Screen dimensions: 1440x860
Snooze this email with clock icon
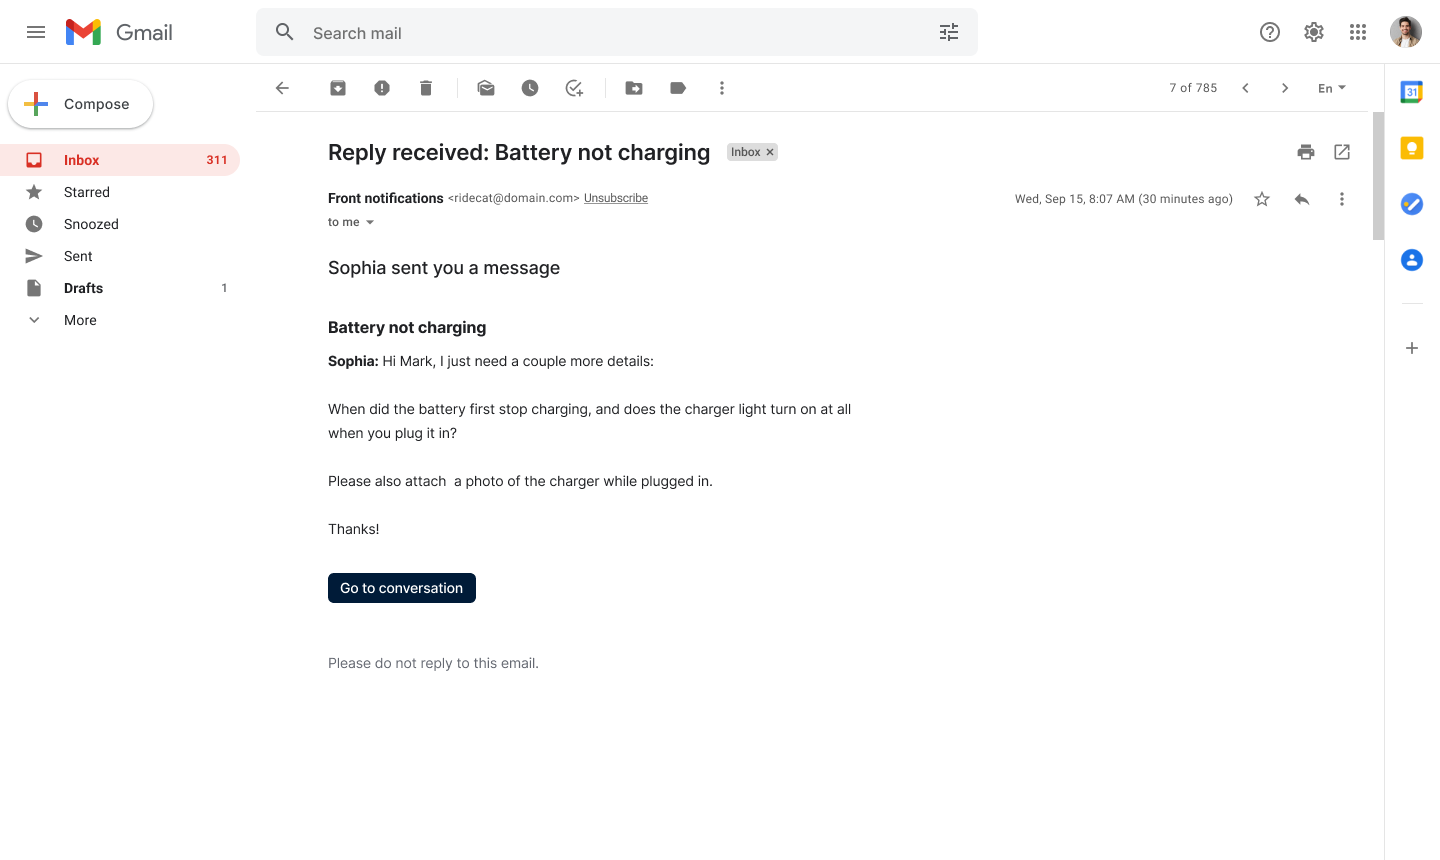coord(530,88)
